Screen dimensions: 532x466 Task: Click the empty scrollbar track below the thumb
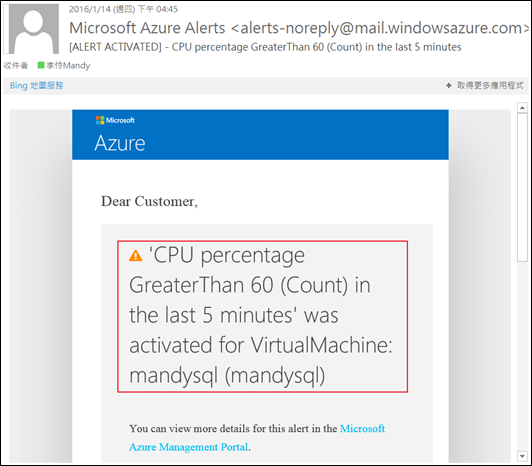click(522, 356)
